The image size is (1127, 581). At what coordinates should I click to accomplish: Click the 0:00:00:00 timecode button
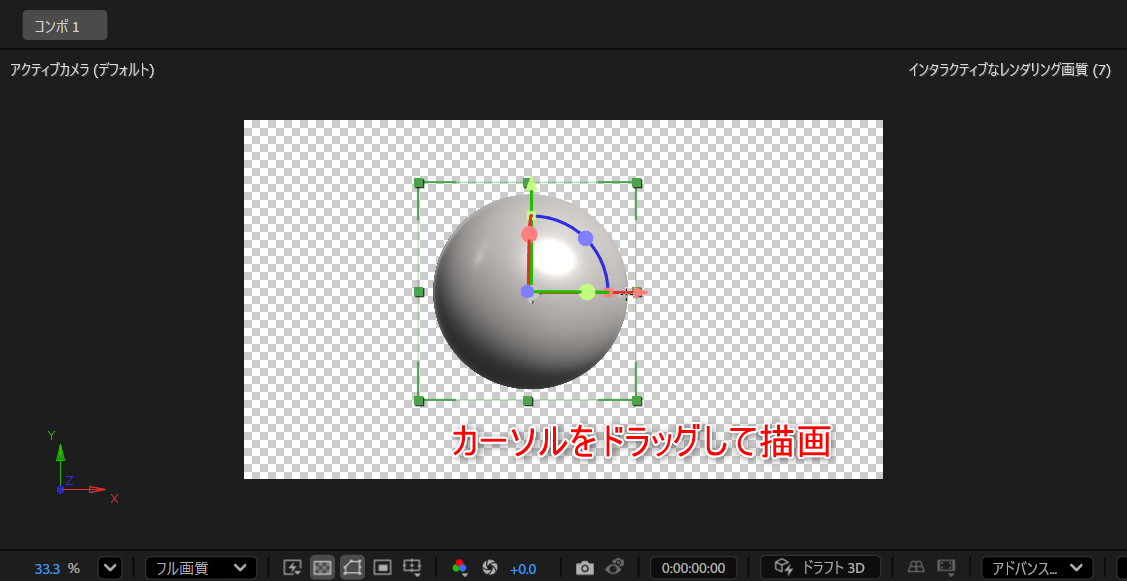coord(694,567)
